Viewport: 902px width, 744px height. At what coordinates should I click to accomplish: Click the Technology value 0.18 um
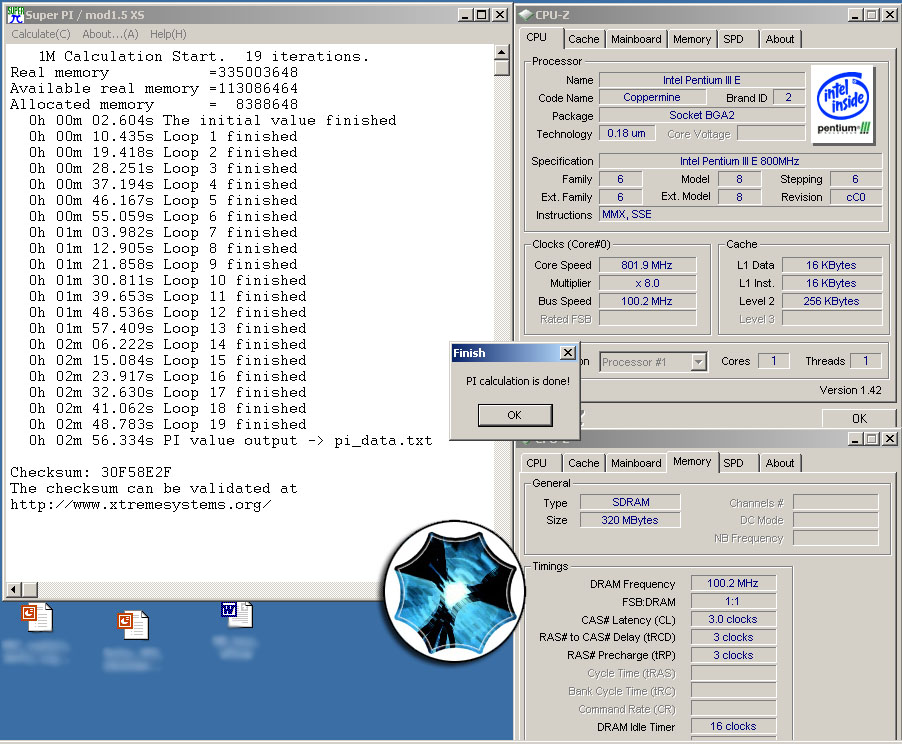[626, 133]
